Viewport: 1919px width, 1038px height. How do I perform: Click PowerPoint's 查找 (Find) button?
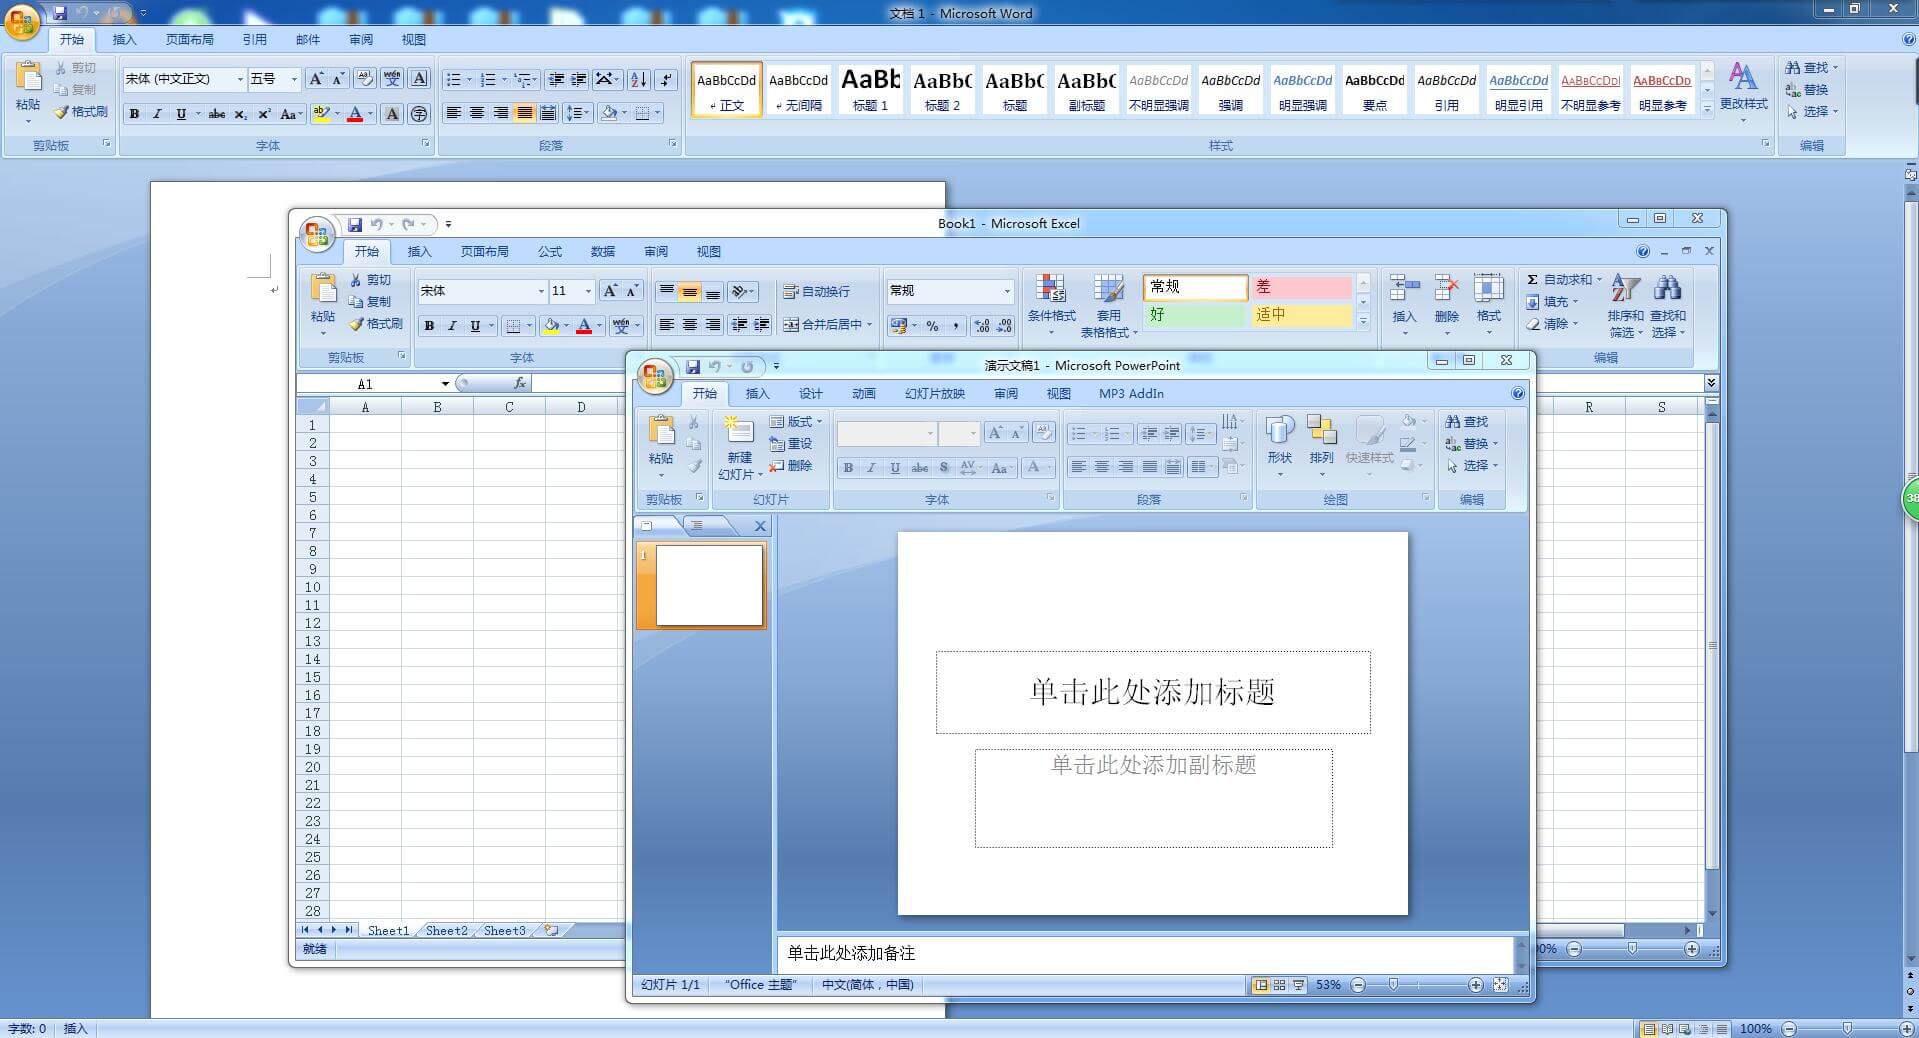1466,422
